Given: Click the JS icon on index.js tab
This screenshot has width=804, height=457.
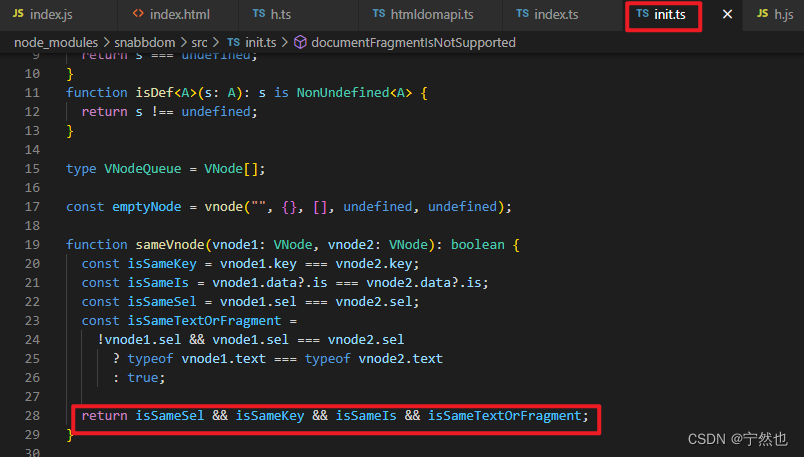Looking at the screenshot, I should (18, 14).
